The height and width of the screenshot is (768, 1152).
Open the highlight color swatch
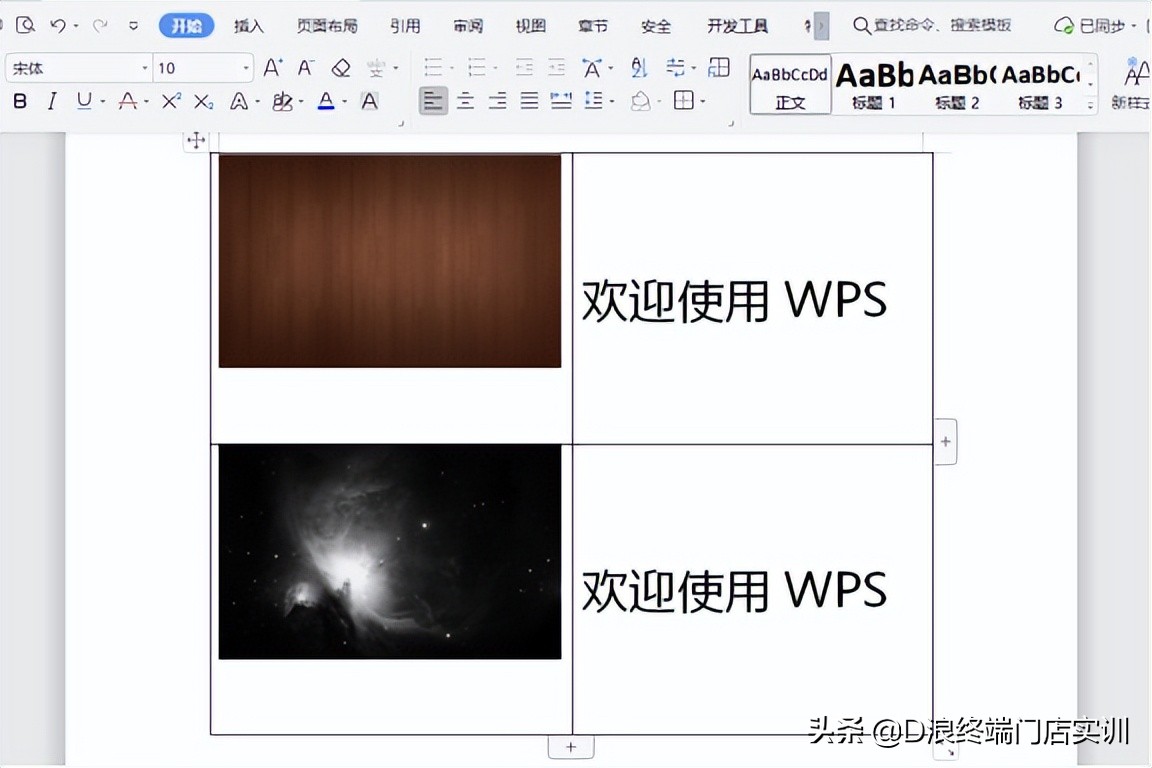pos(283,101)
